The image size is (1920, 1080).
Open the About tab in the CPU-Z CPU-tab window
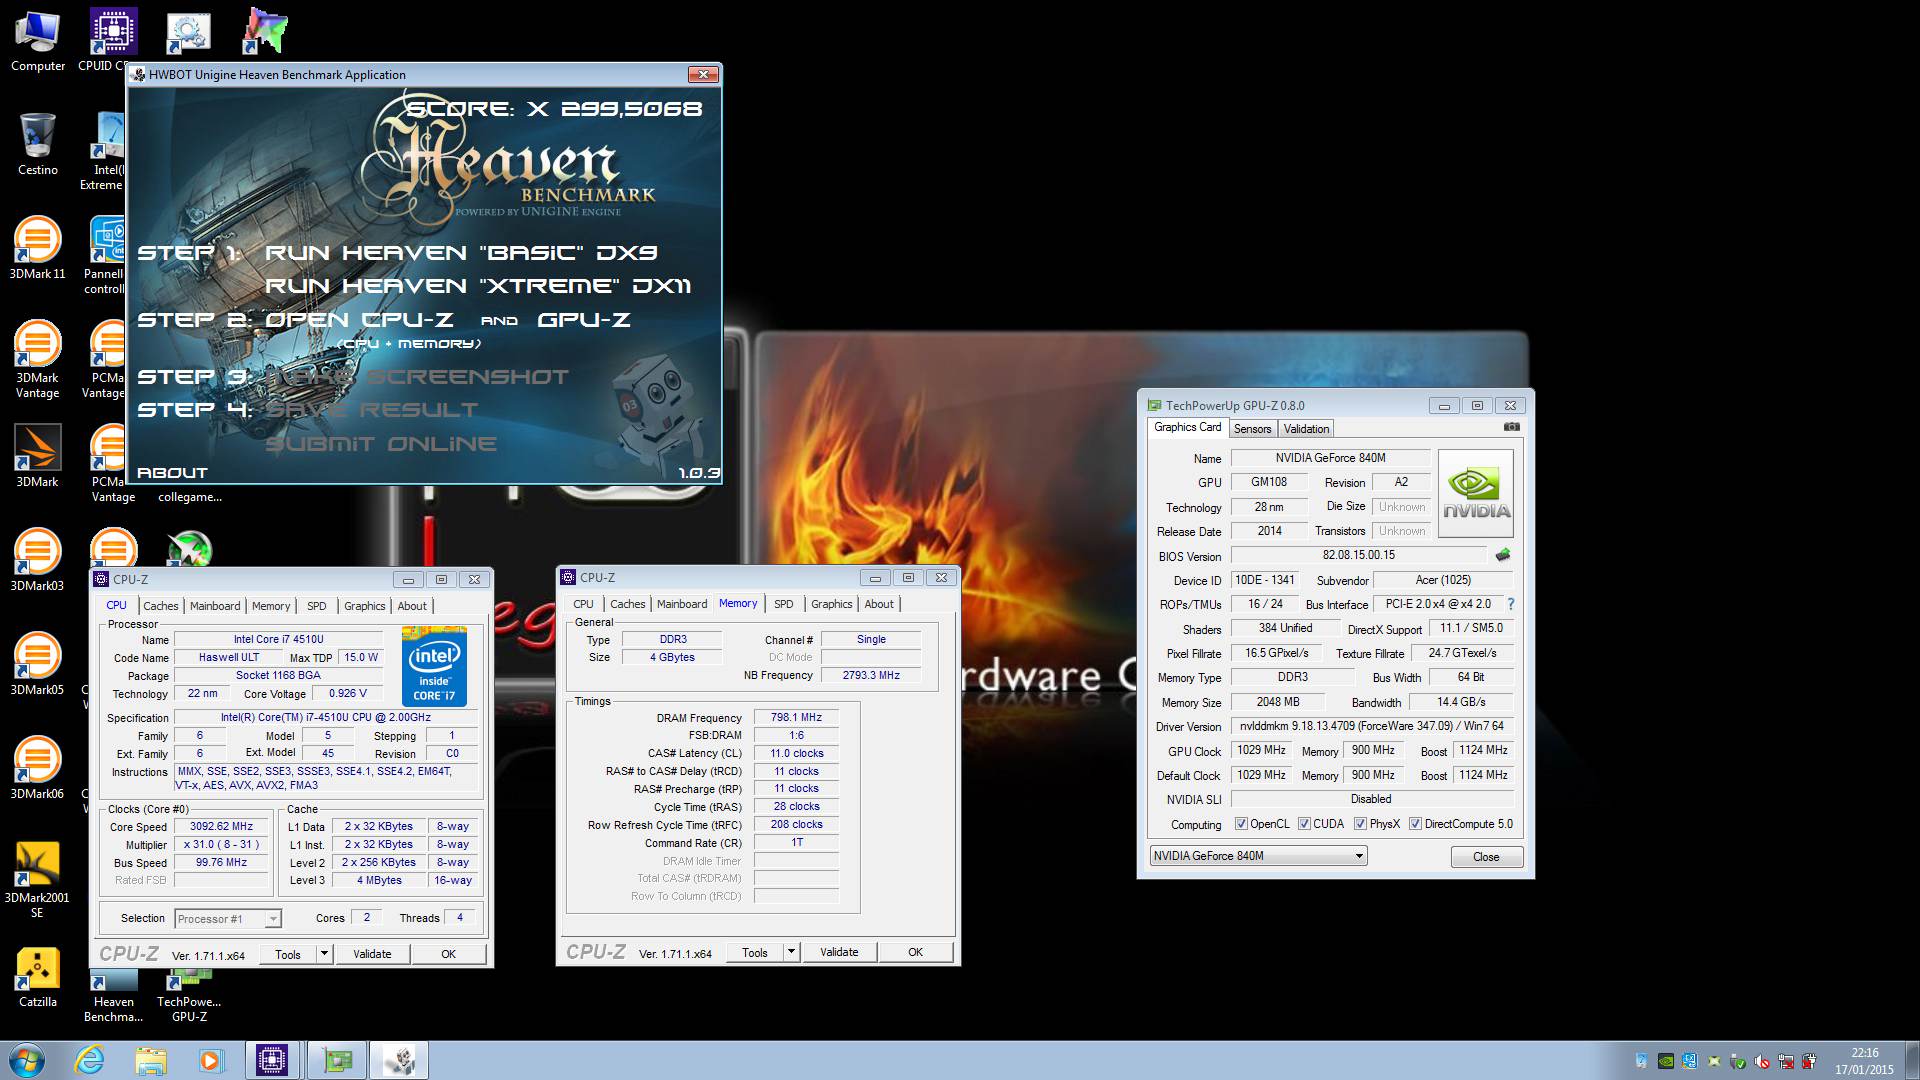coord(412,606)
